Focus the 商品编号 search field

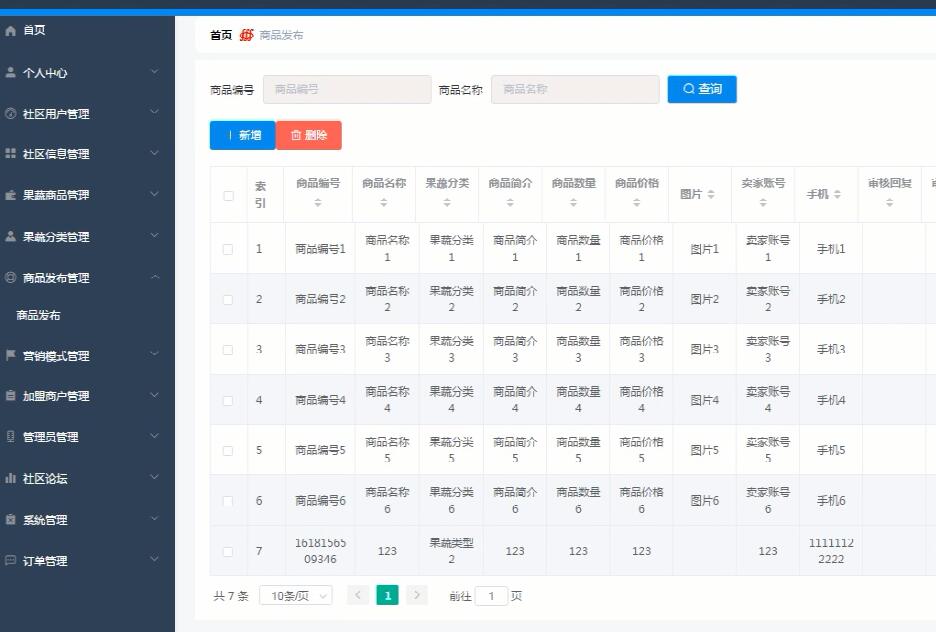click(x=347, y=90)
